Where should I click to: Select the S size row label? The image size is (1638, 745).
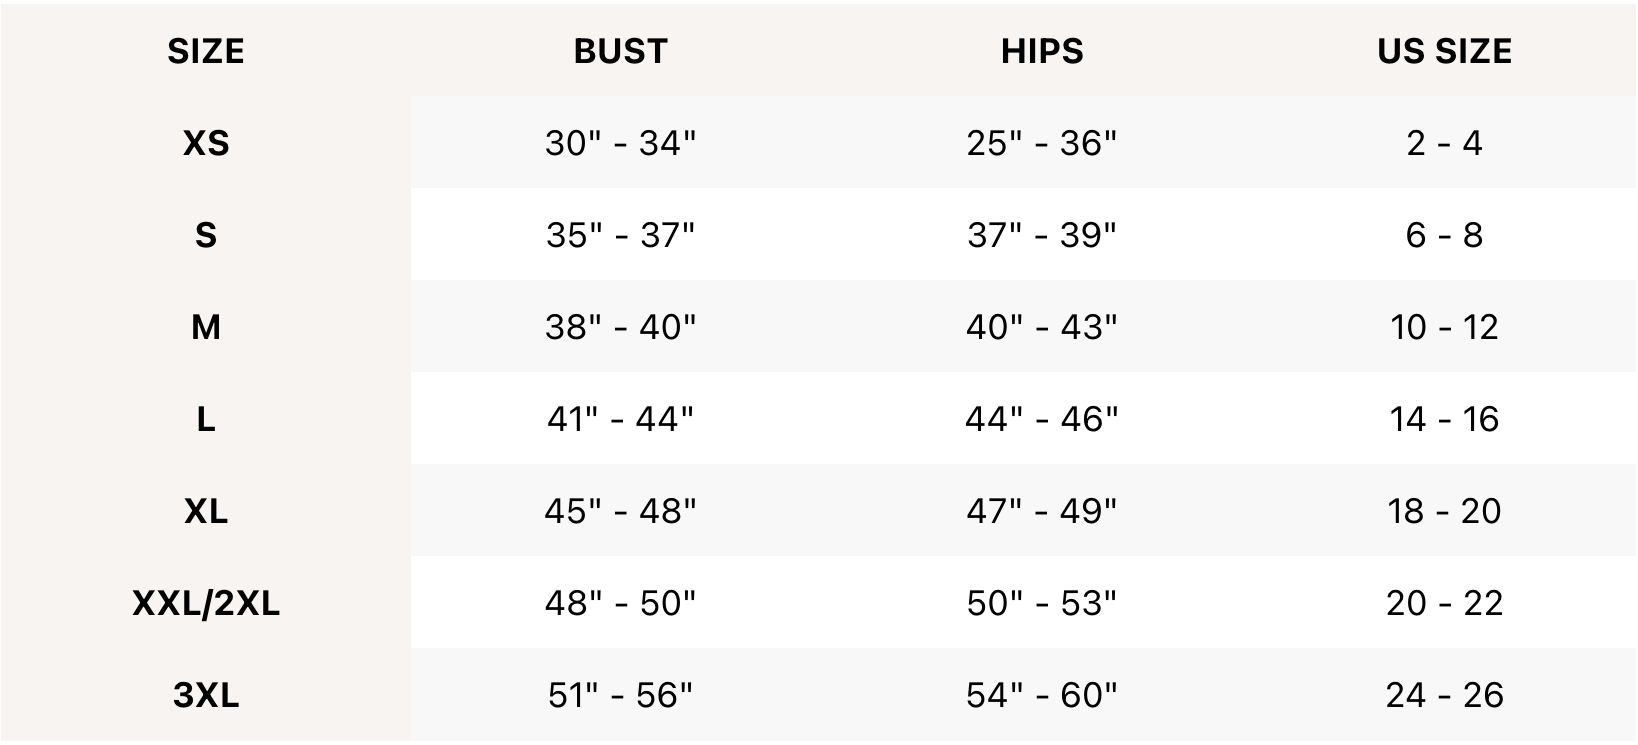[206, 235]
